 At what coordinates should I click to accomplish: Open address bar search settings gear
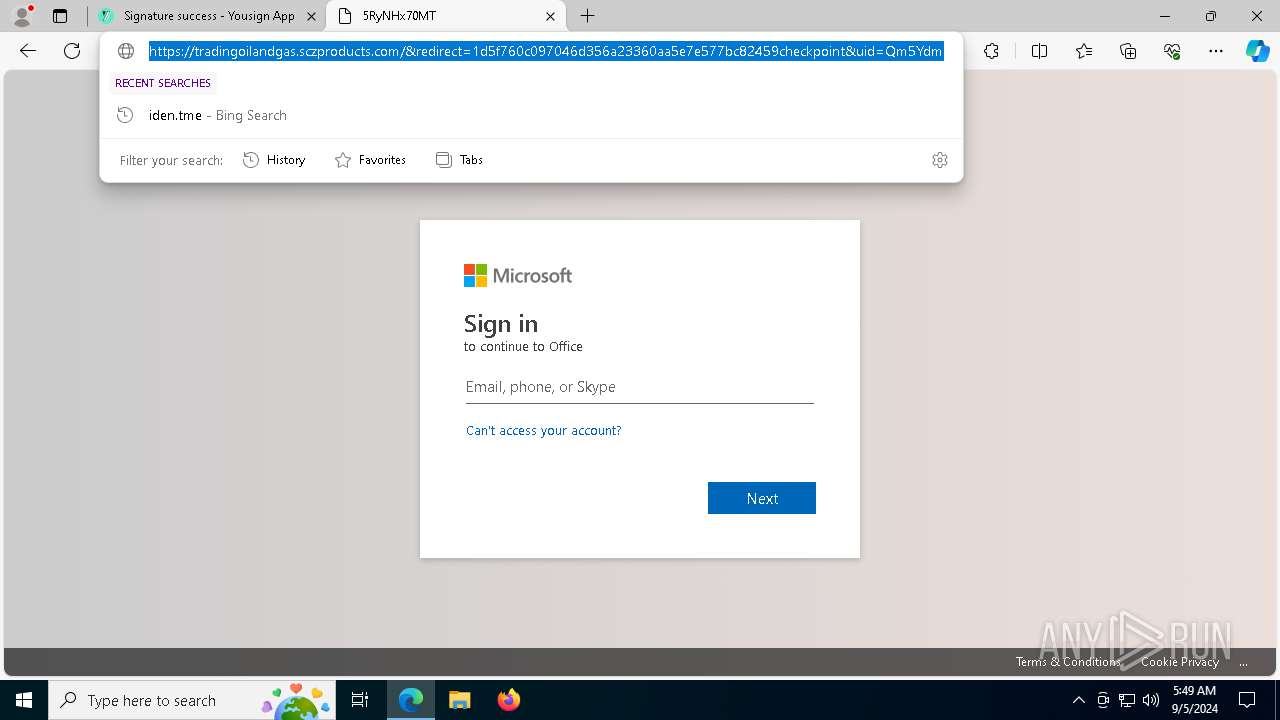[x=940, y=160]
